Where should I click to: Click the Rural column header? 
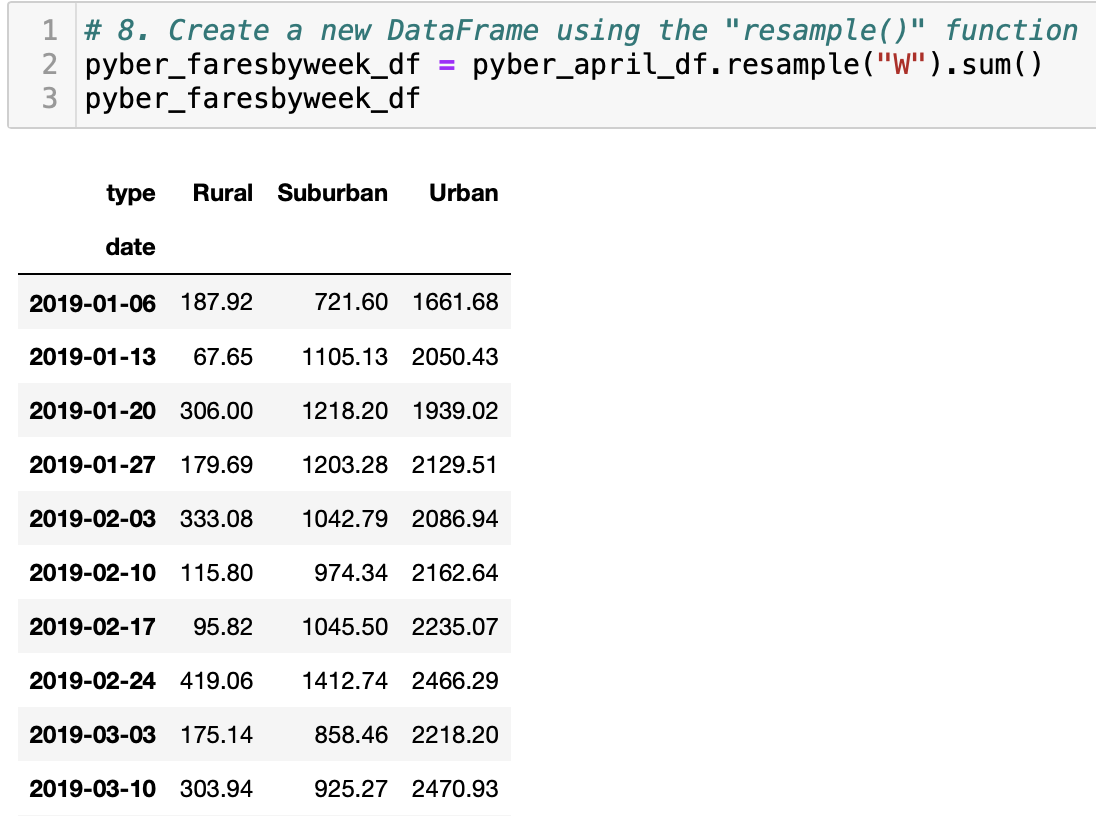click(222, 193)
